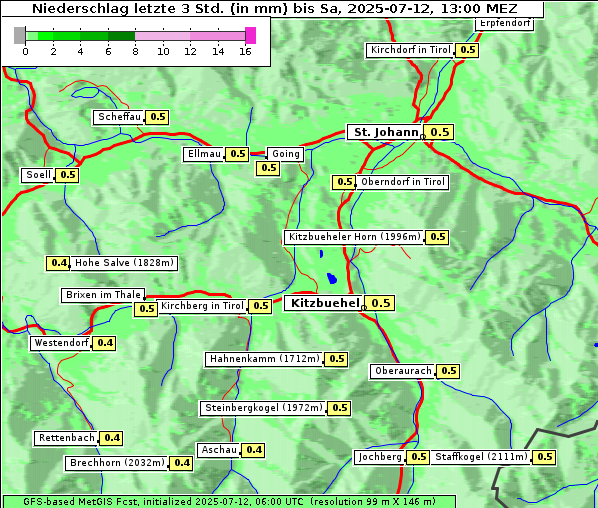
Task: Click Hohe Salve (1828m) label
Action: (x=124, y=263)
